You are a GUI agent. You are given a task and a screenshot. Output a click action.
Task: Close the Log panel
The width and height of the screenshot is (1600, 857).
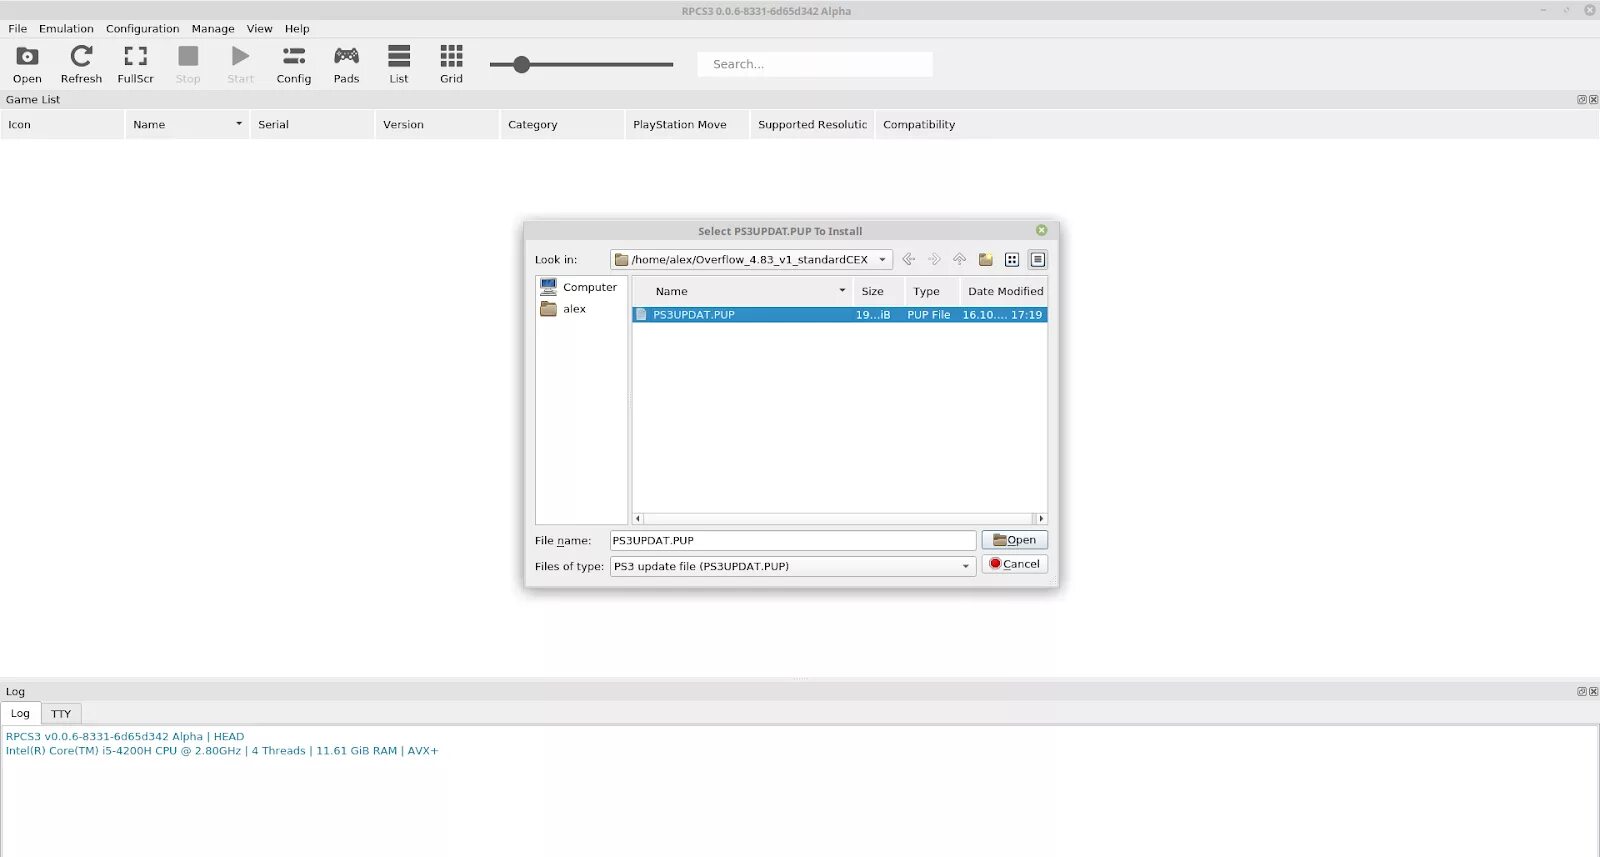(1593, 692)
